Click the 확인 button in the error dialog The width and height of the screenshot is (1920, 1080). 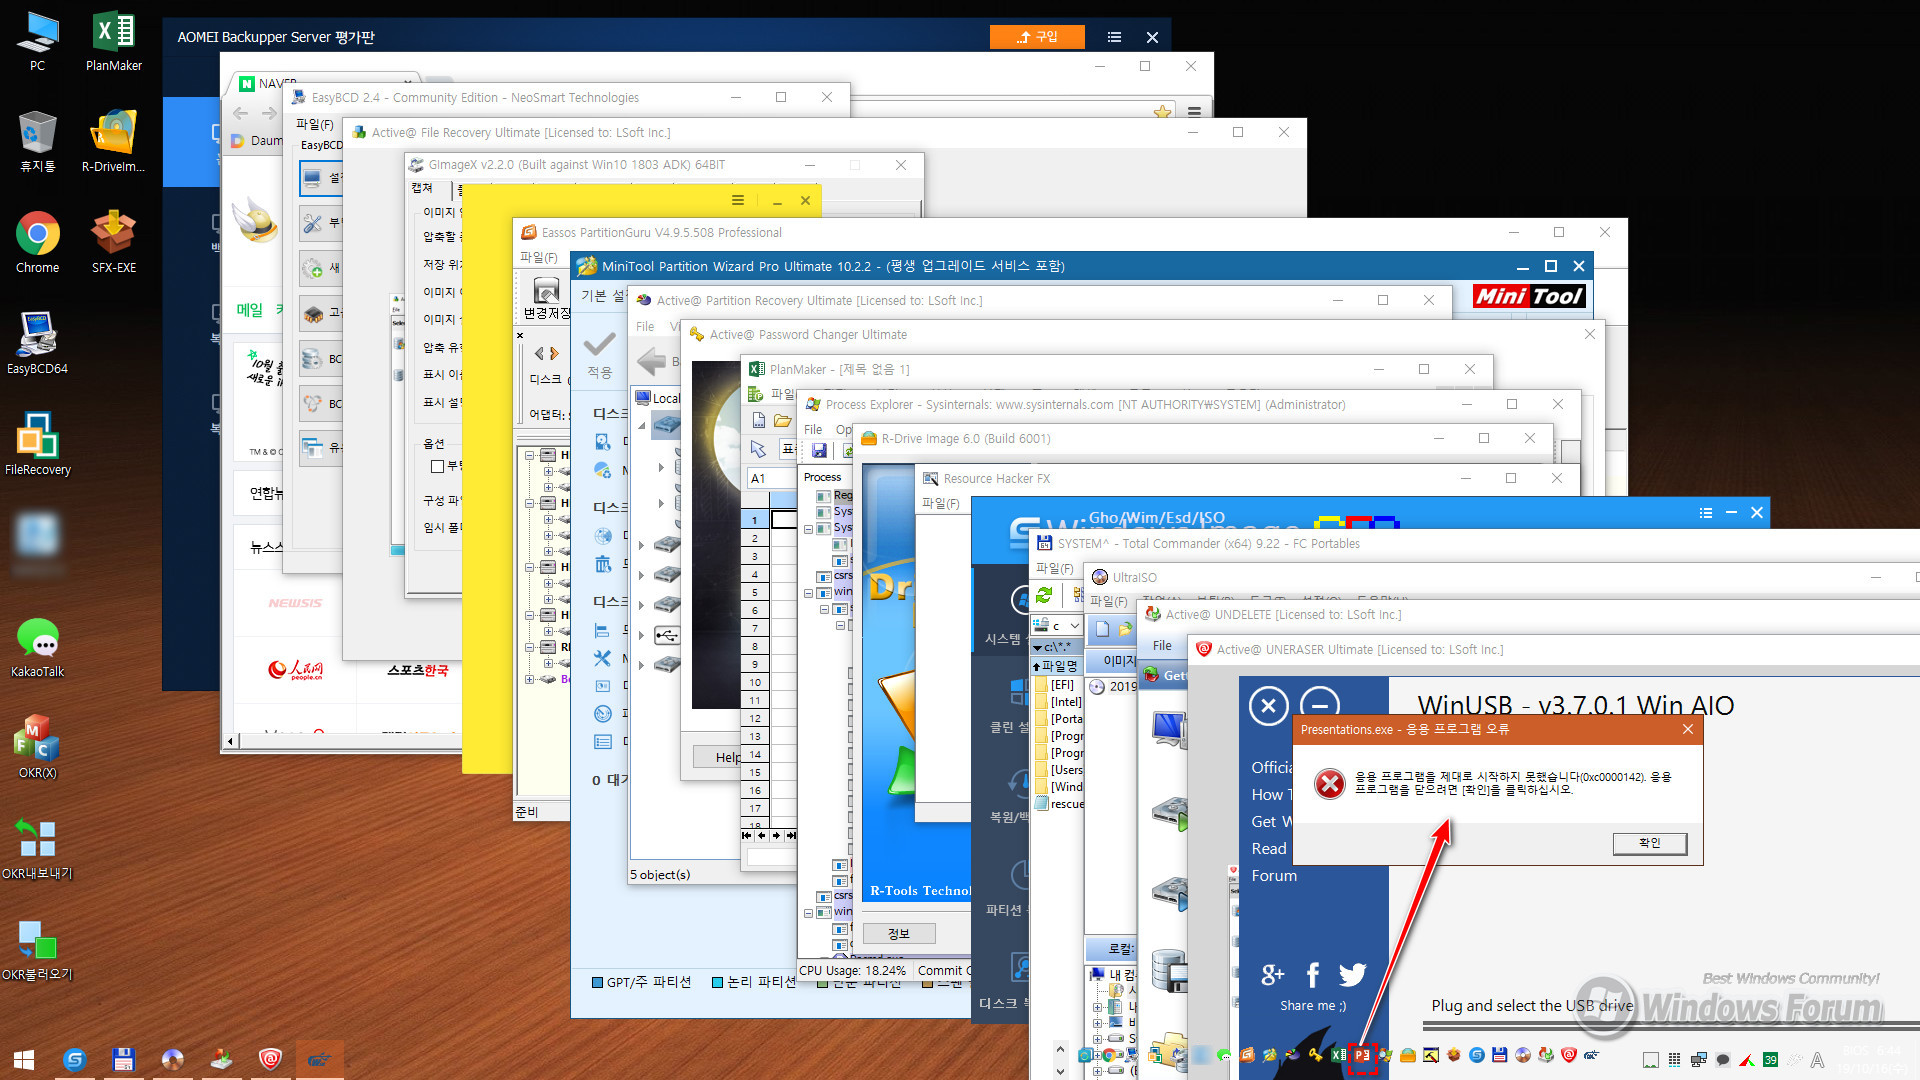click(x=1649, y=843)
